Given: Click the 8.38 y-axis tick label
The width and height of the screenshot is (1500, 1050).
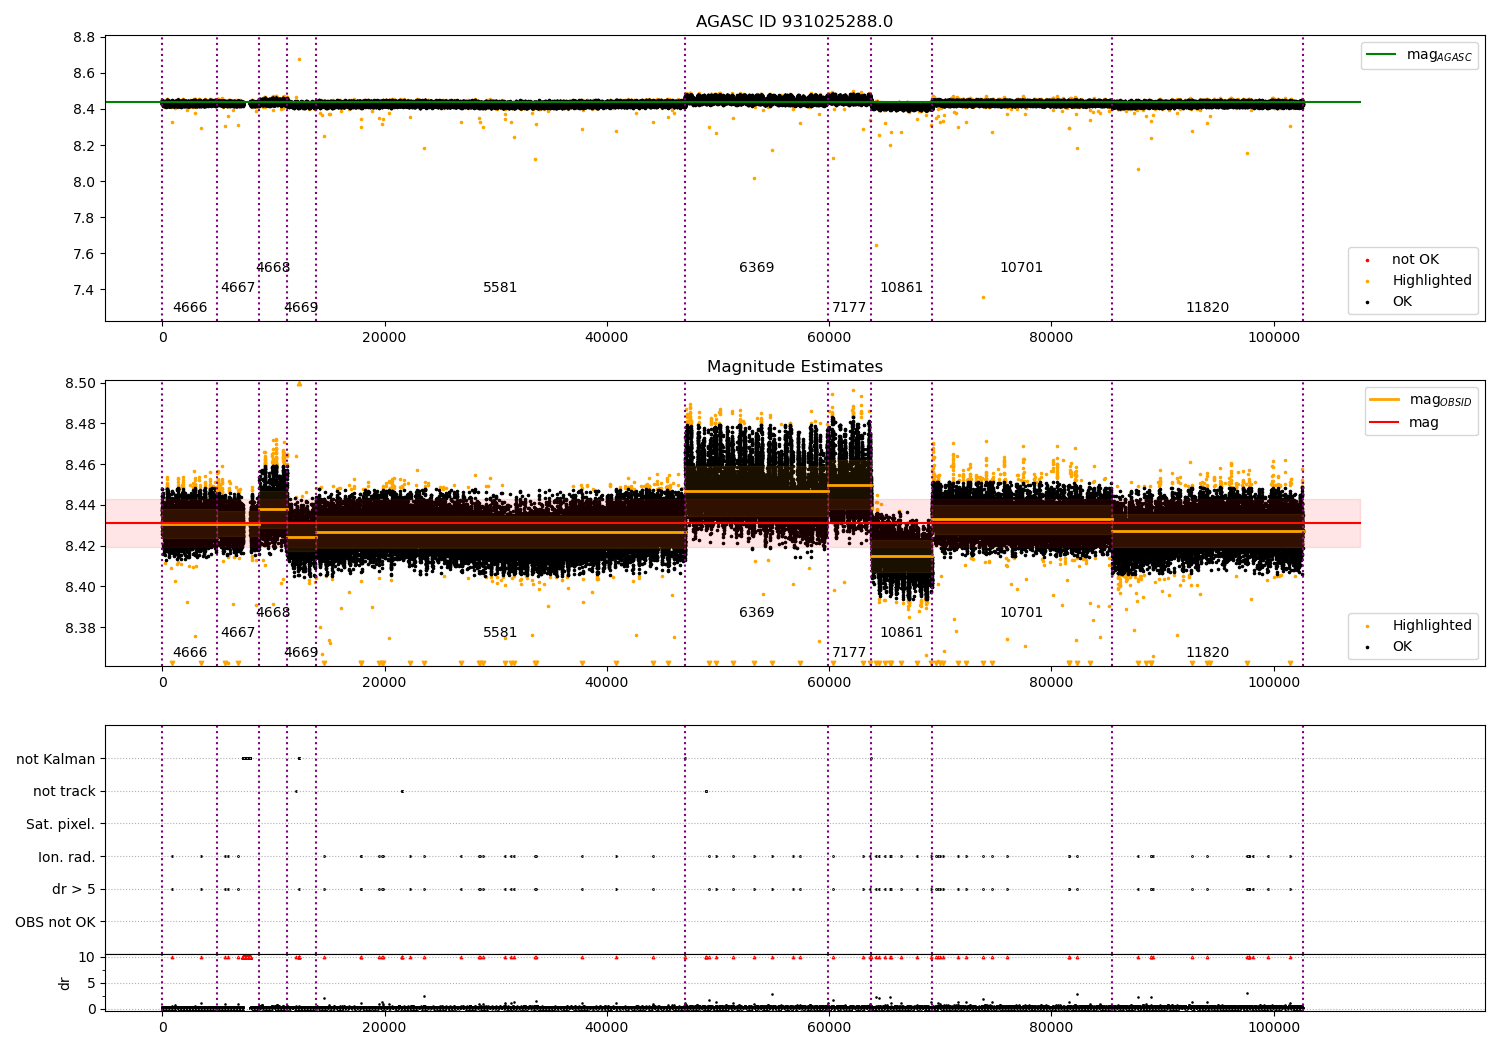Looking at the screenshot, I should [81, 629].
